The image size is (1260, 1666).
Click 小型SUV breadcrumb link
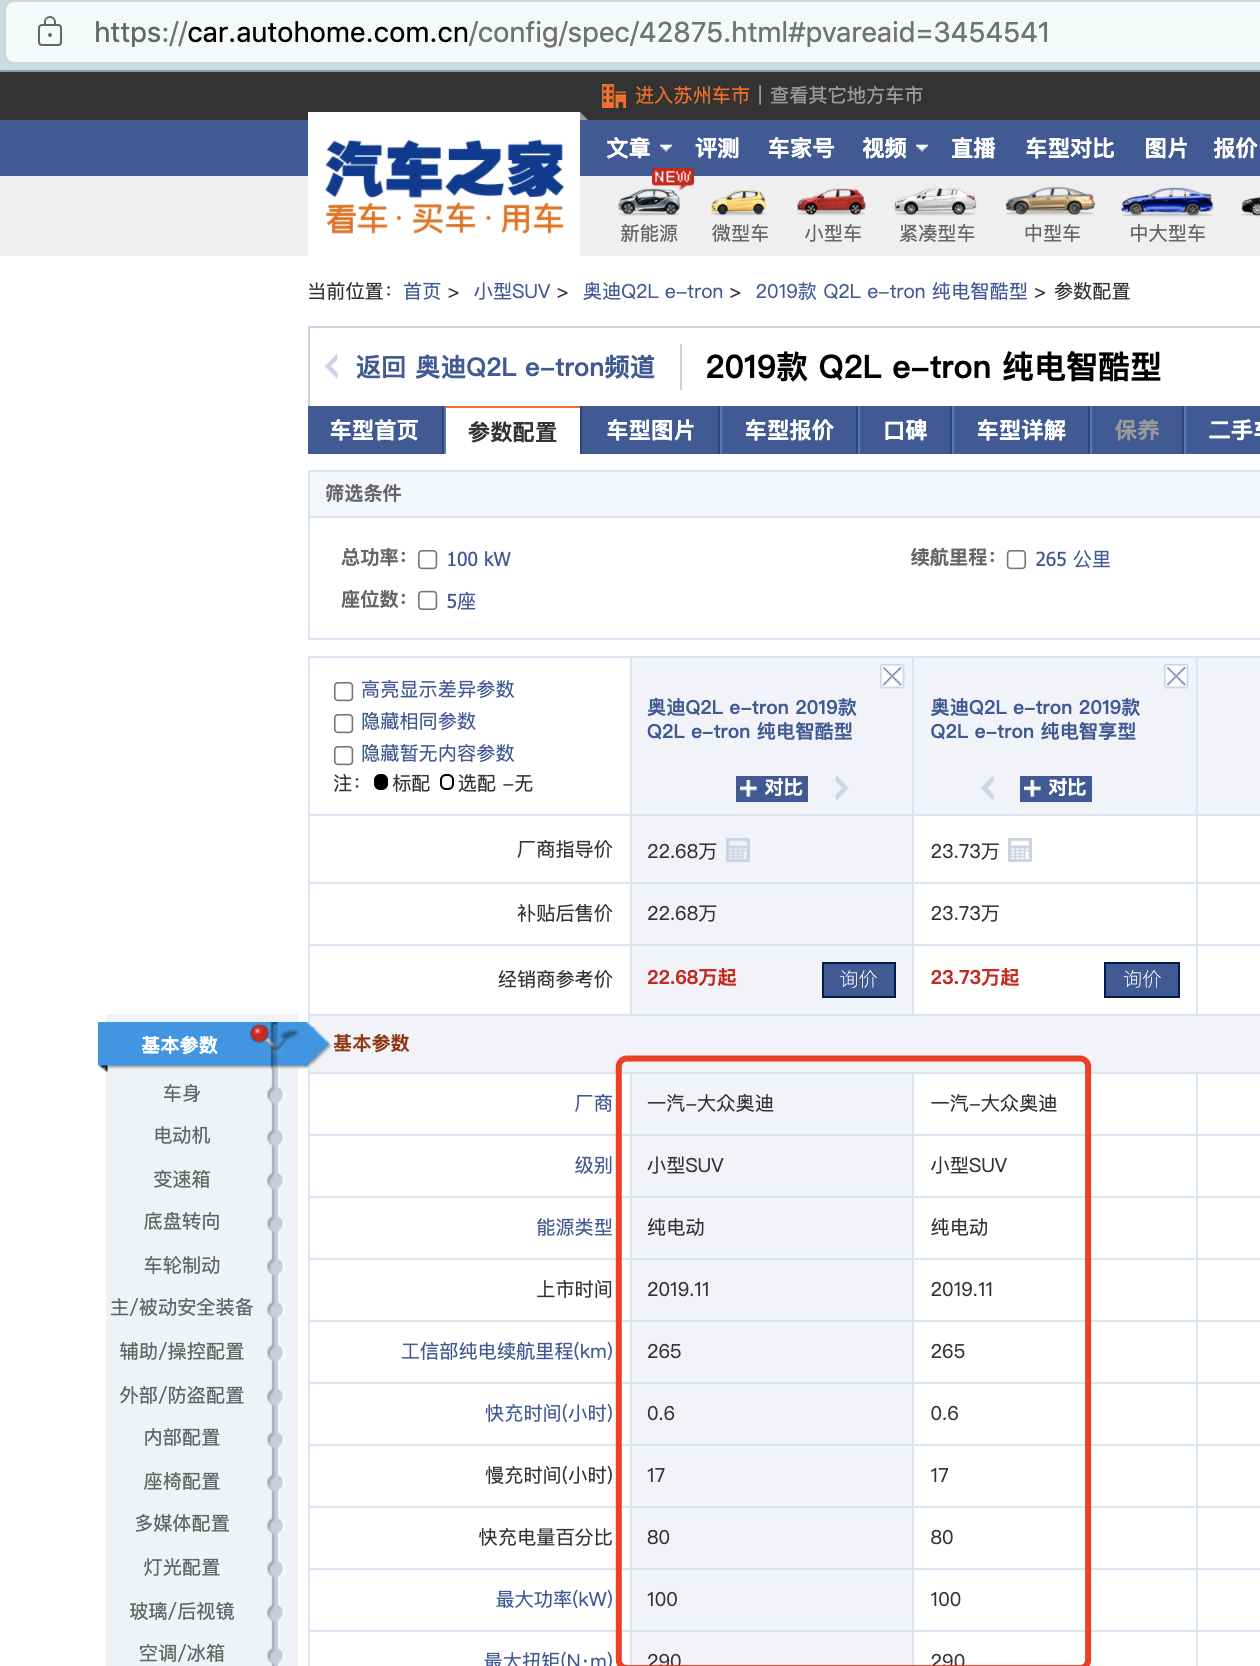click(512, 291)
